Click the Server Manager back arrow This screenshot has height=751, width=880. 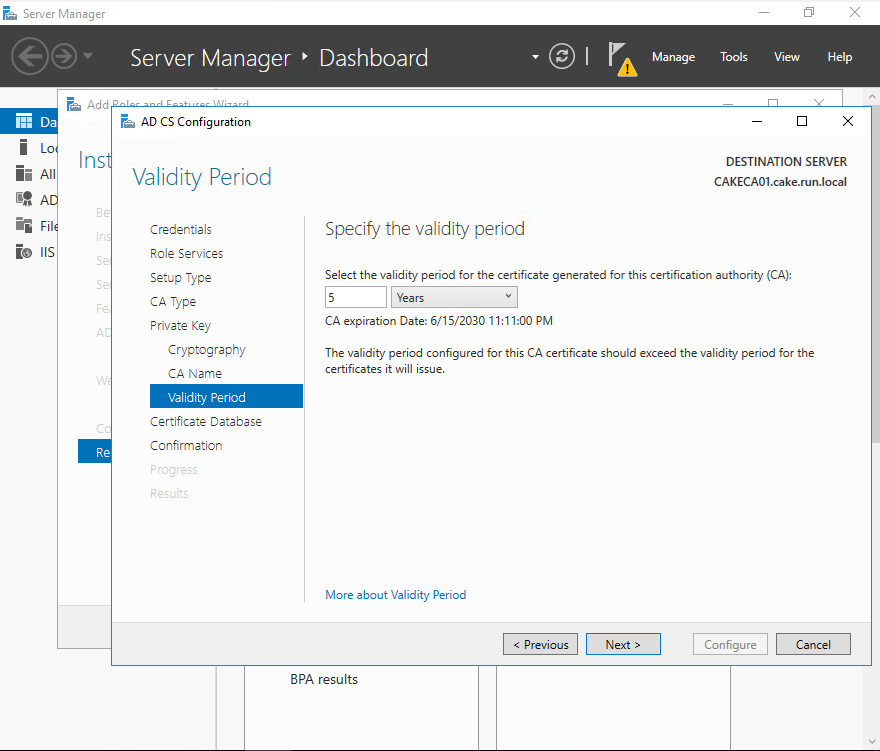pos(29,56)
